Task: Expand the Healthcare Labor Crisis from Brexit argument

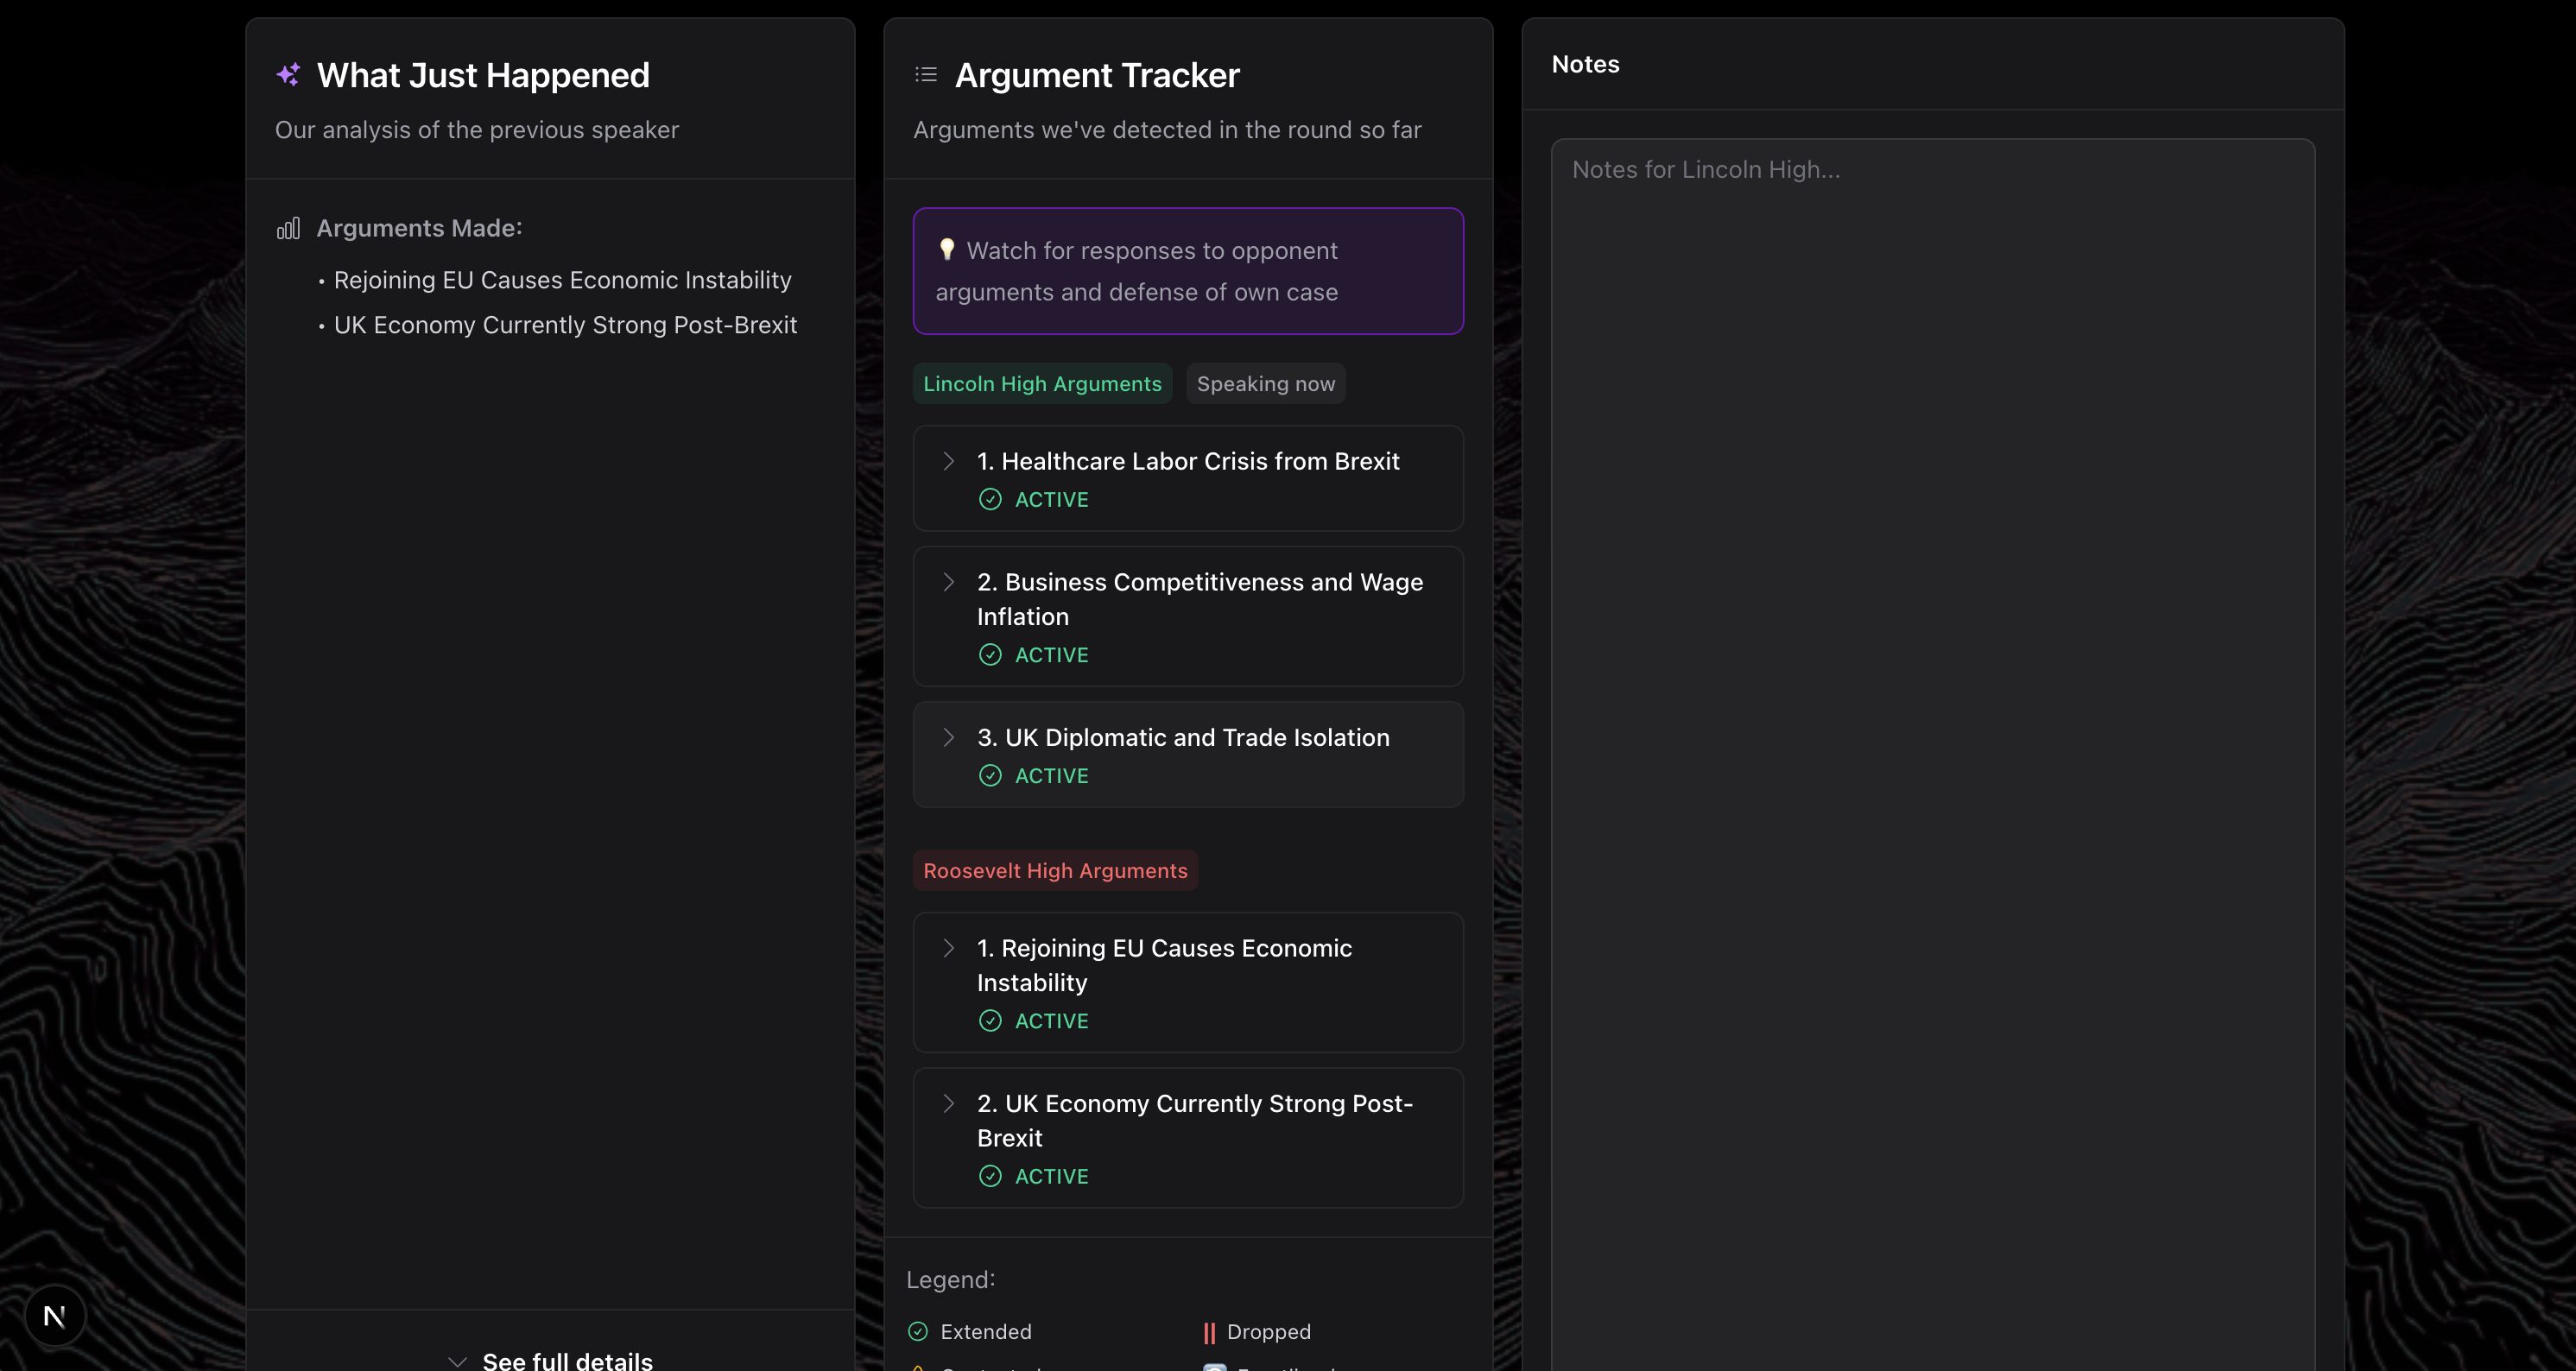Action: [x=949, y=461]
